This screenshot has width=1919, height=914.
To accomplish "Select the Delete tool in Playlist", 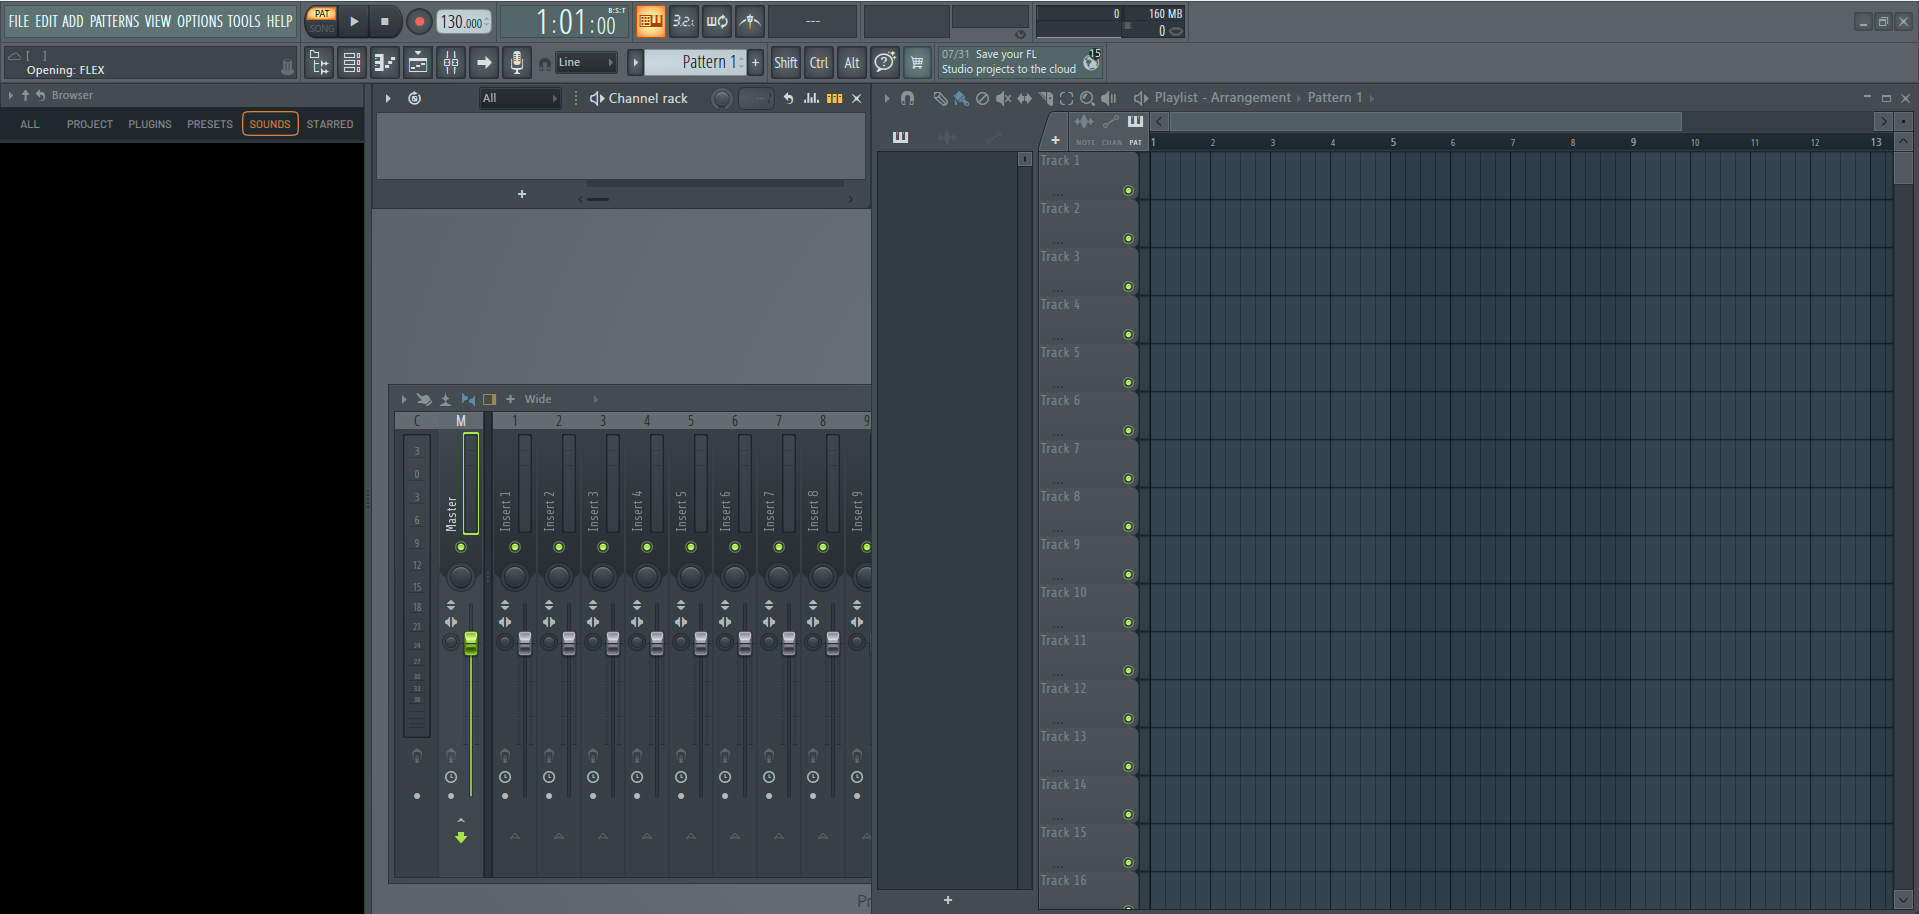I will point(982,98).
